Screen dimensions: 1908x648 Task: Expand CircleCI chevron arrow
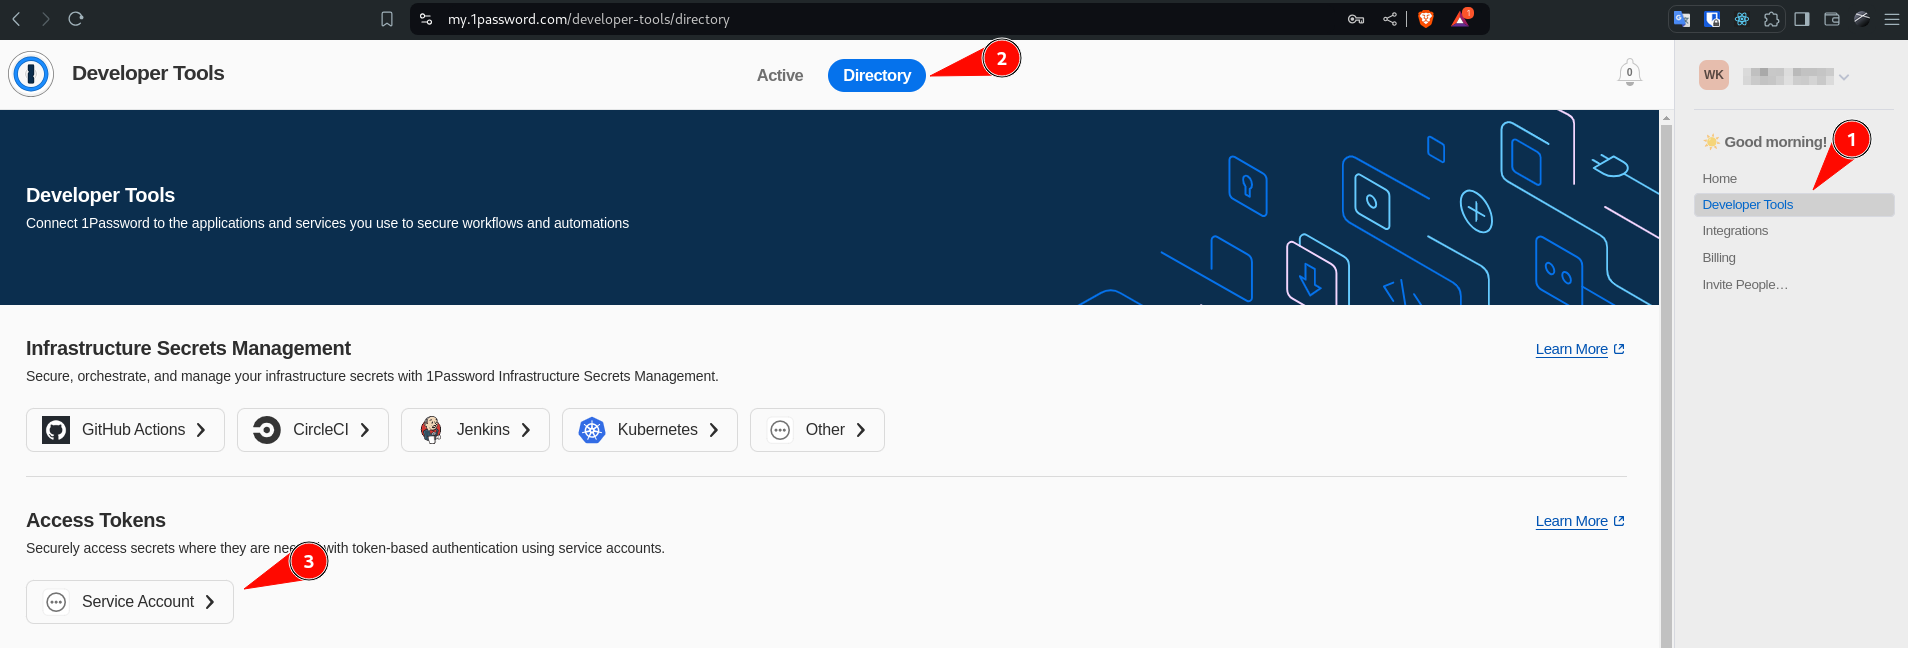365,430
